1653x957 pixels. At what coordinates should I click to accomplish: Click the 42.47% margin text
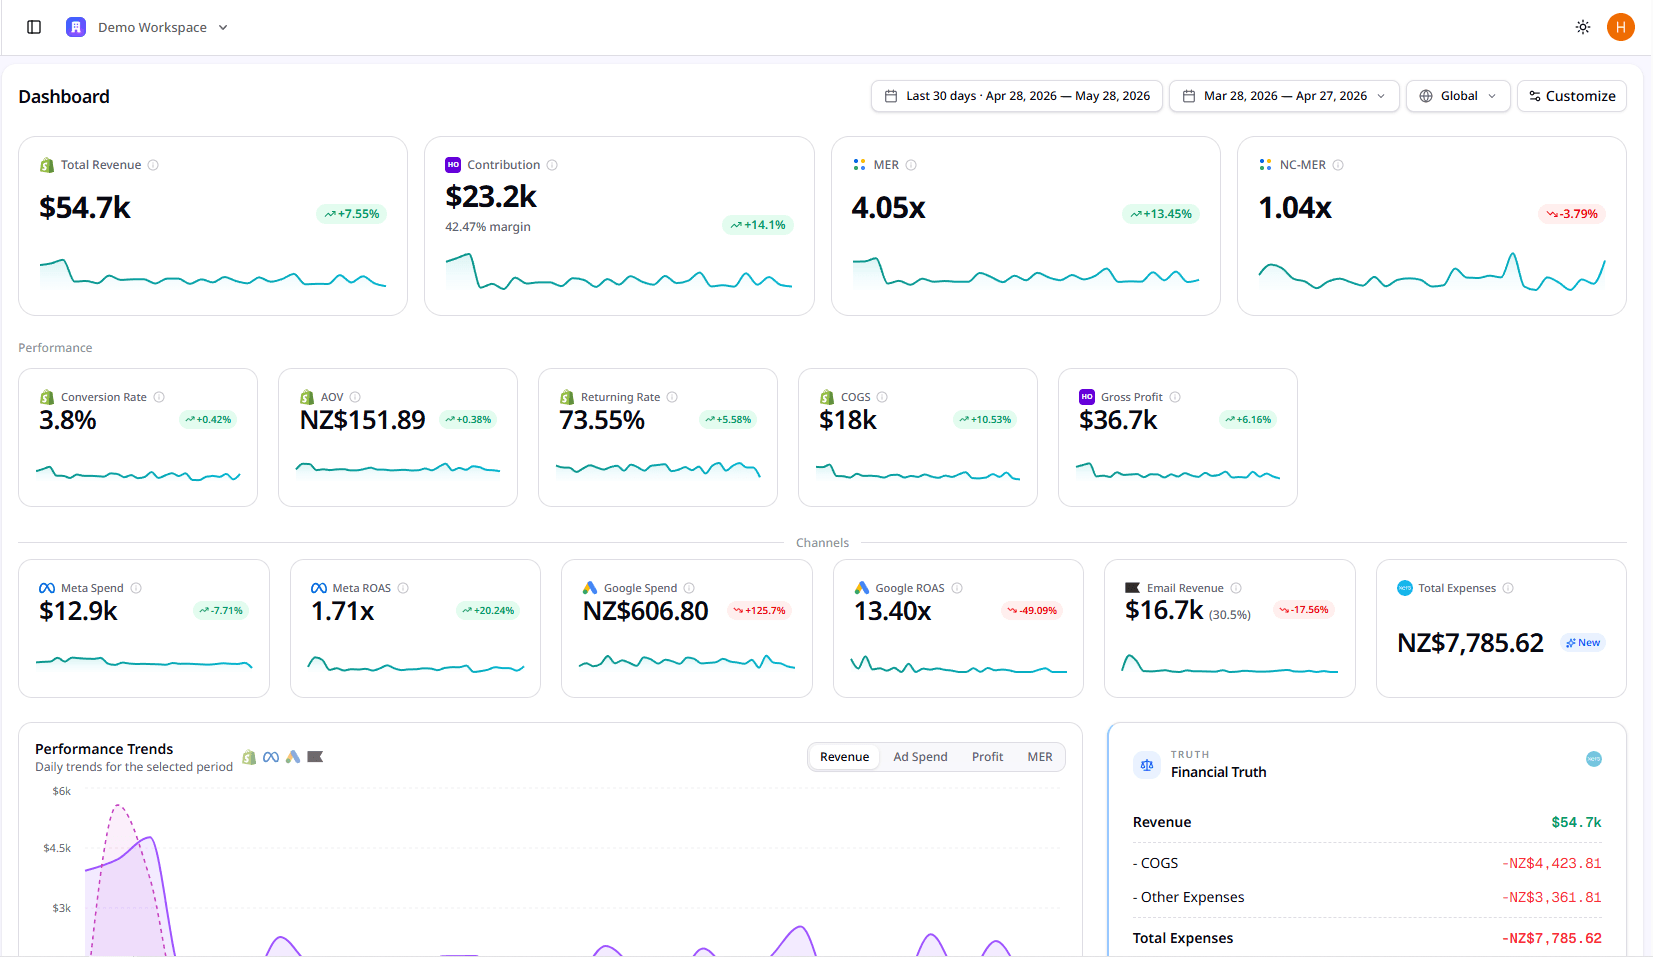pyautogui.click(x=488, y=227)
